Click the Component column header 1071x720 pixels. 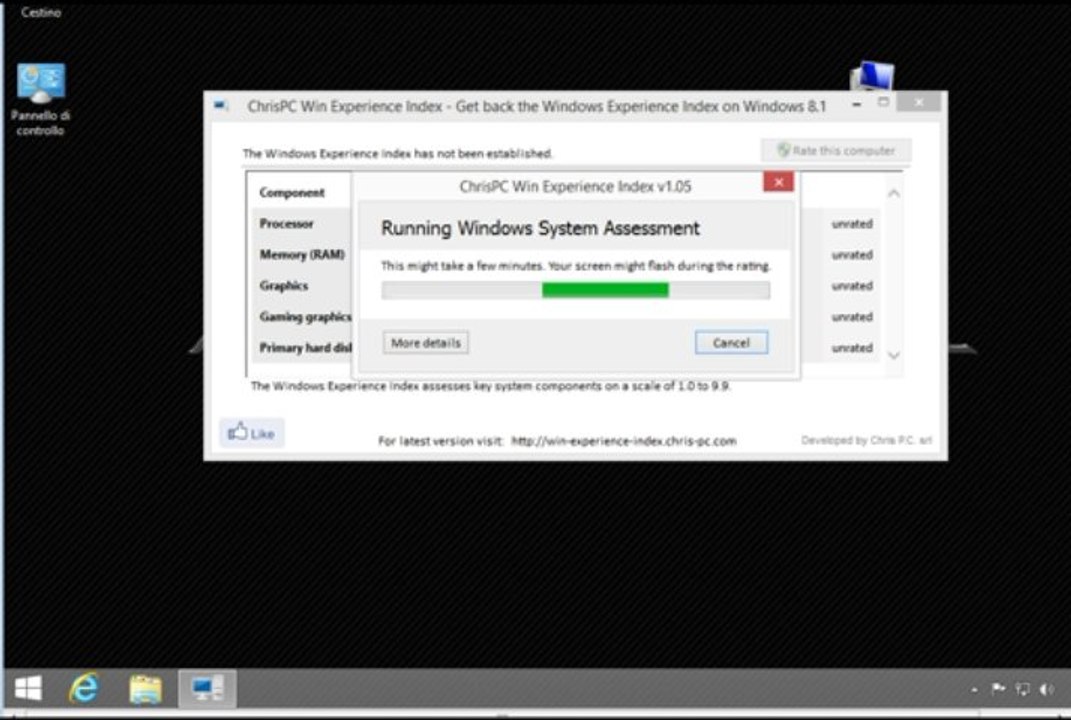[x=292, y=193]
